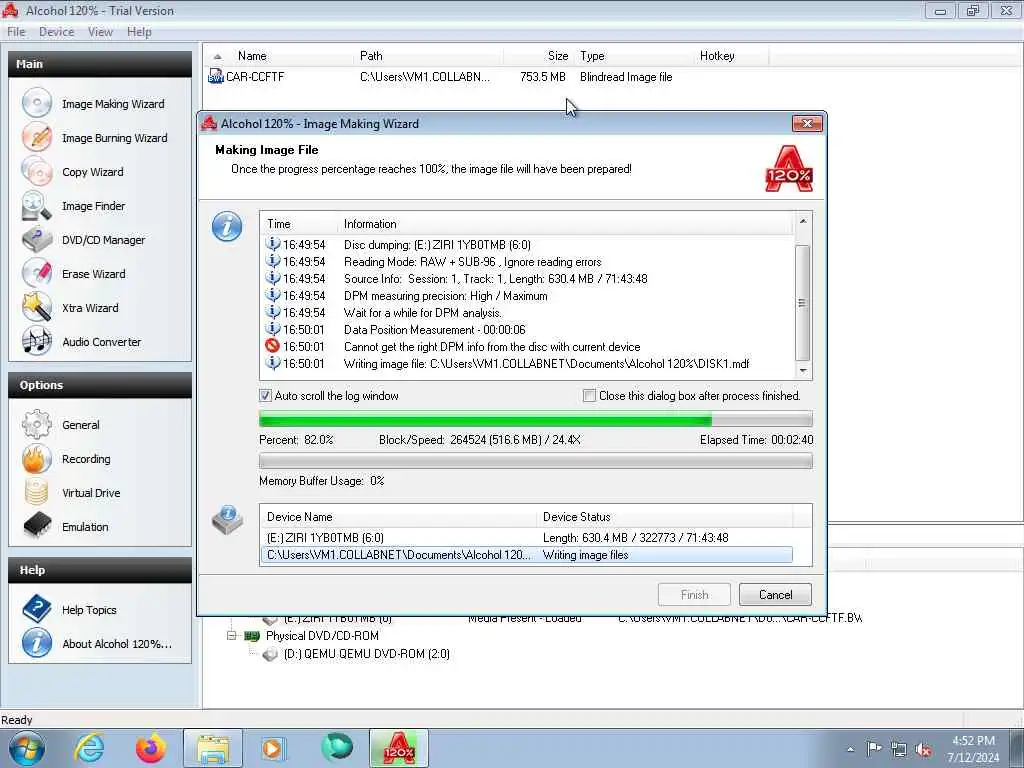Click the Finish button
Screen dimensions: 1024x768
click(694, 595)
